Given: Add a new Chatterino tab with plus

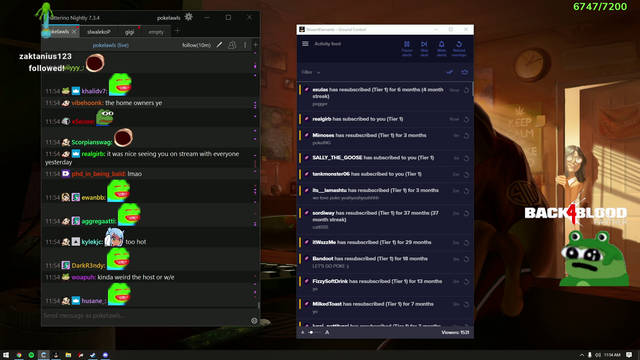Looking at the screenshot, I should coord(177,31).
